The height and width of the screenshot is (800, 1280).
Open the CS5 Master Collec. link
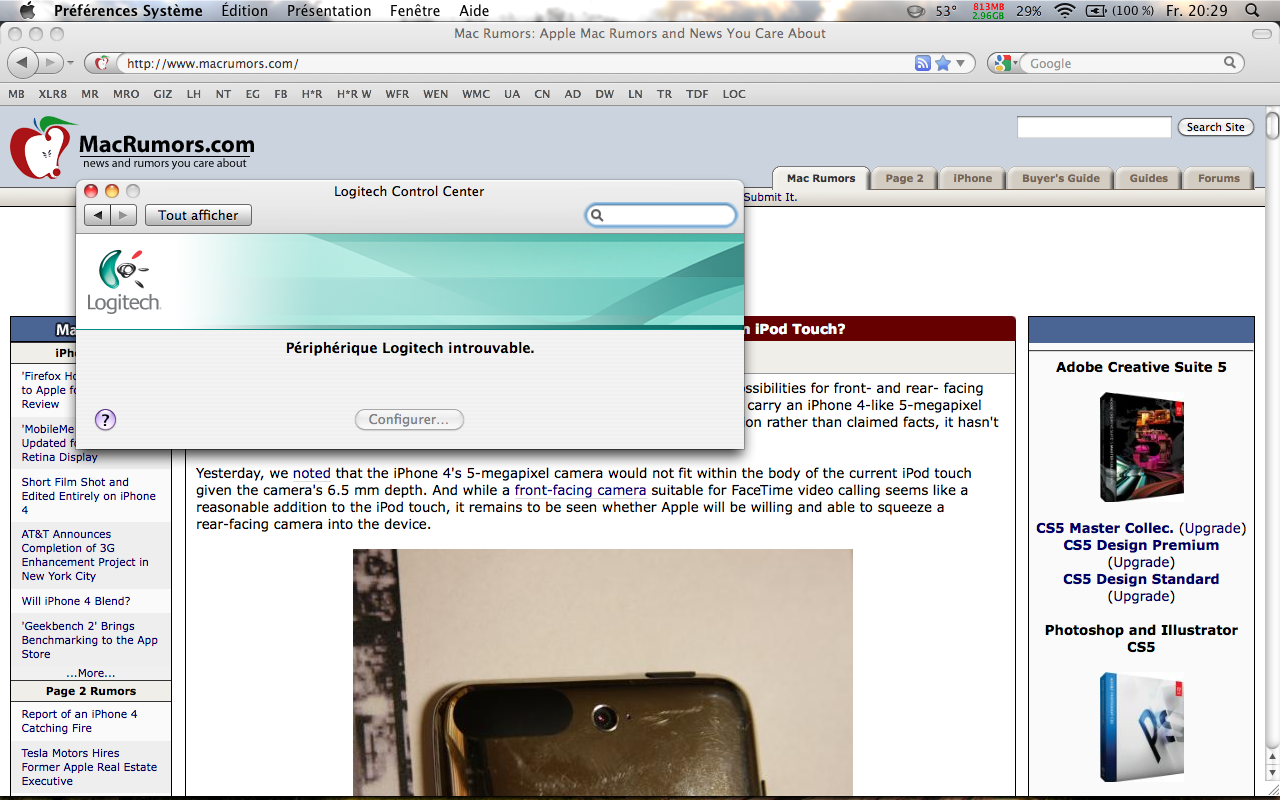coord(1105,528)
